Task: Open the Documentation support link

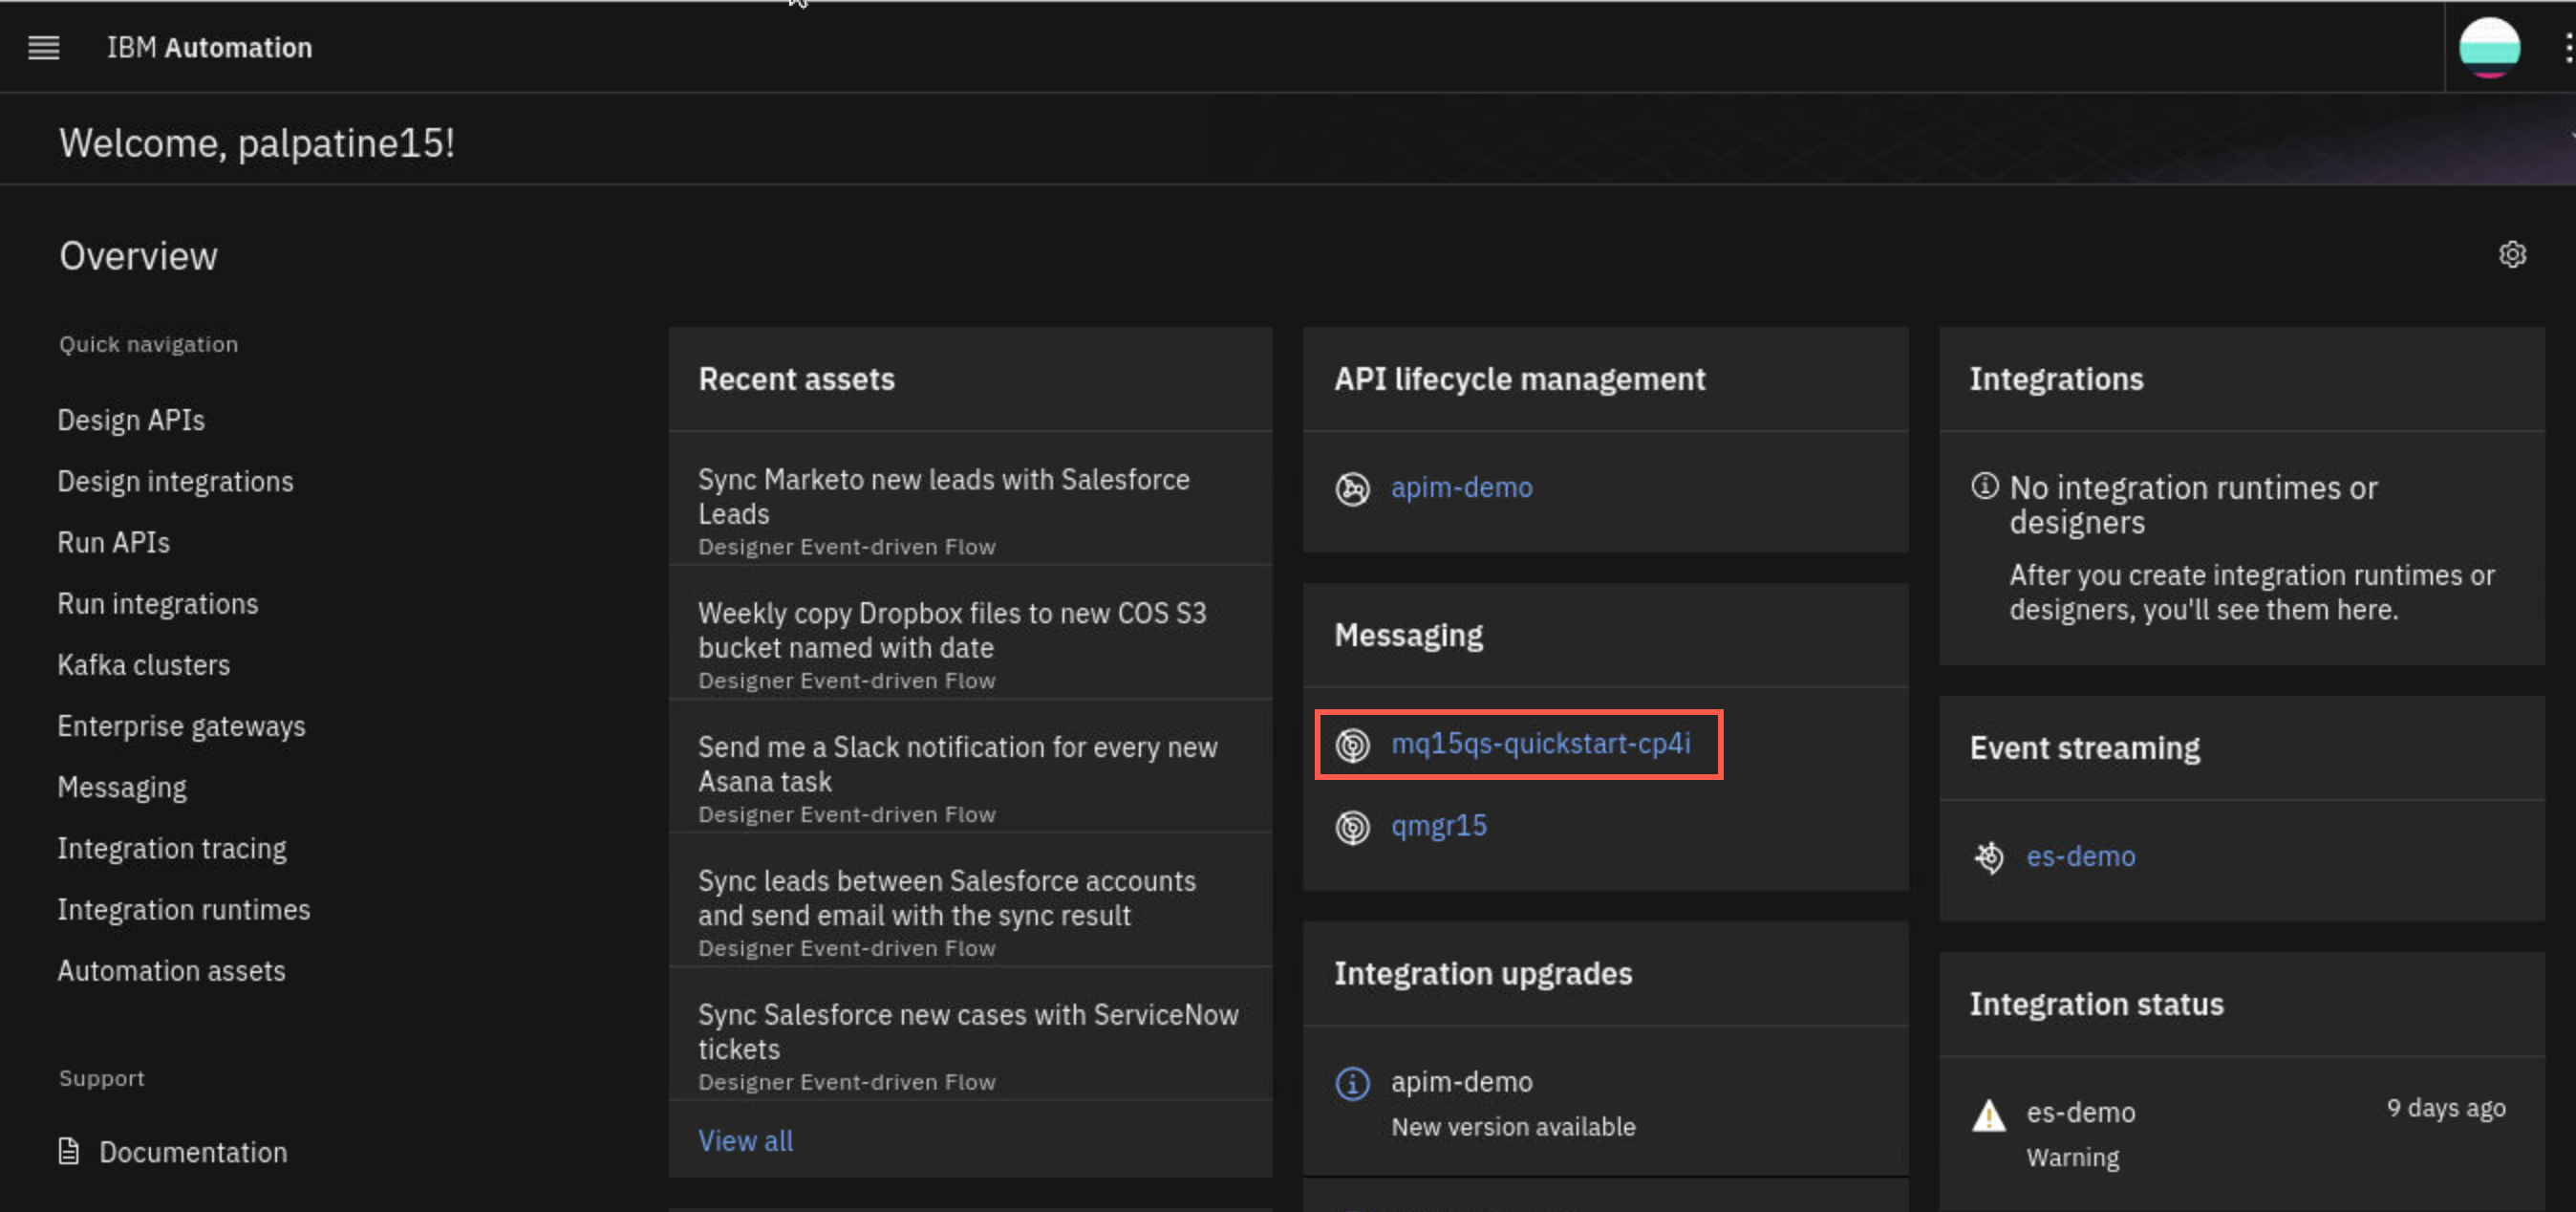Action: point(193,1152)
